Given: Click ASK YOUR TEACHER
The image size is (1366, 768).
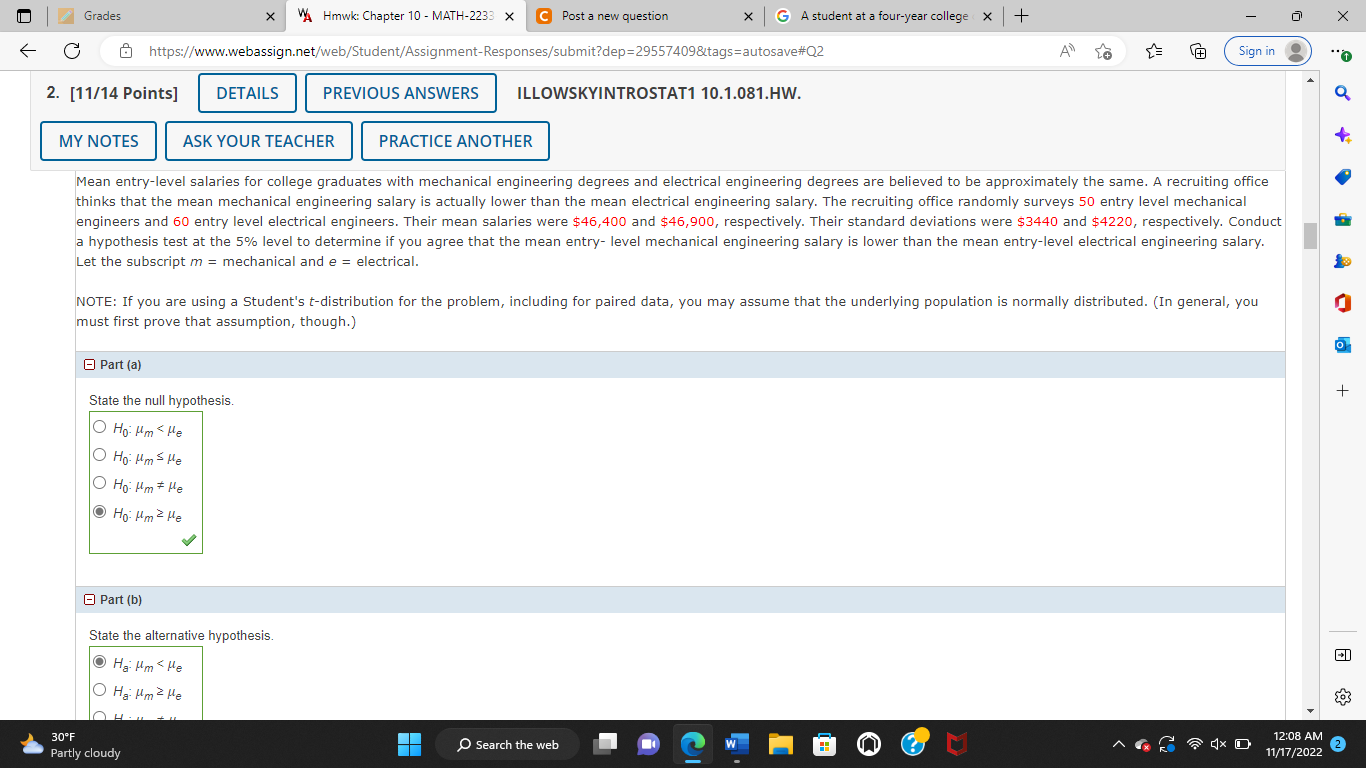Looking at the screenshot, I should (x=258, y=141).
